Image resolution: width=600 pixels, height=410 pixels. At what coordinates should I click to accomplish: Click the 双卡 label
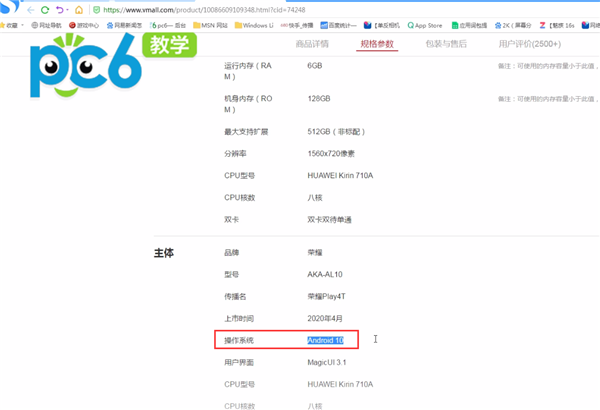(232, 220)
